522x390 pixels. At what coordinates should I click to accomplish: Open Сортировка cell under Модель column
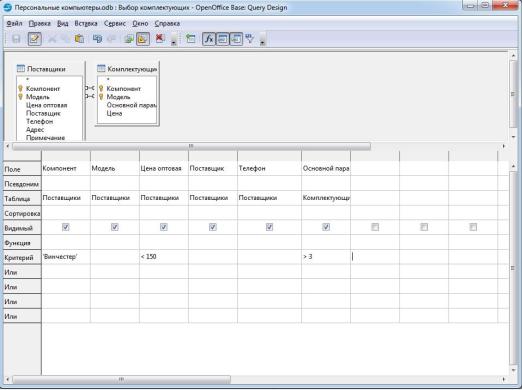click(x=115, y=213)
